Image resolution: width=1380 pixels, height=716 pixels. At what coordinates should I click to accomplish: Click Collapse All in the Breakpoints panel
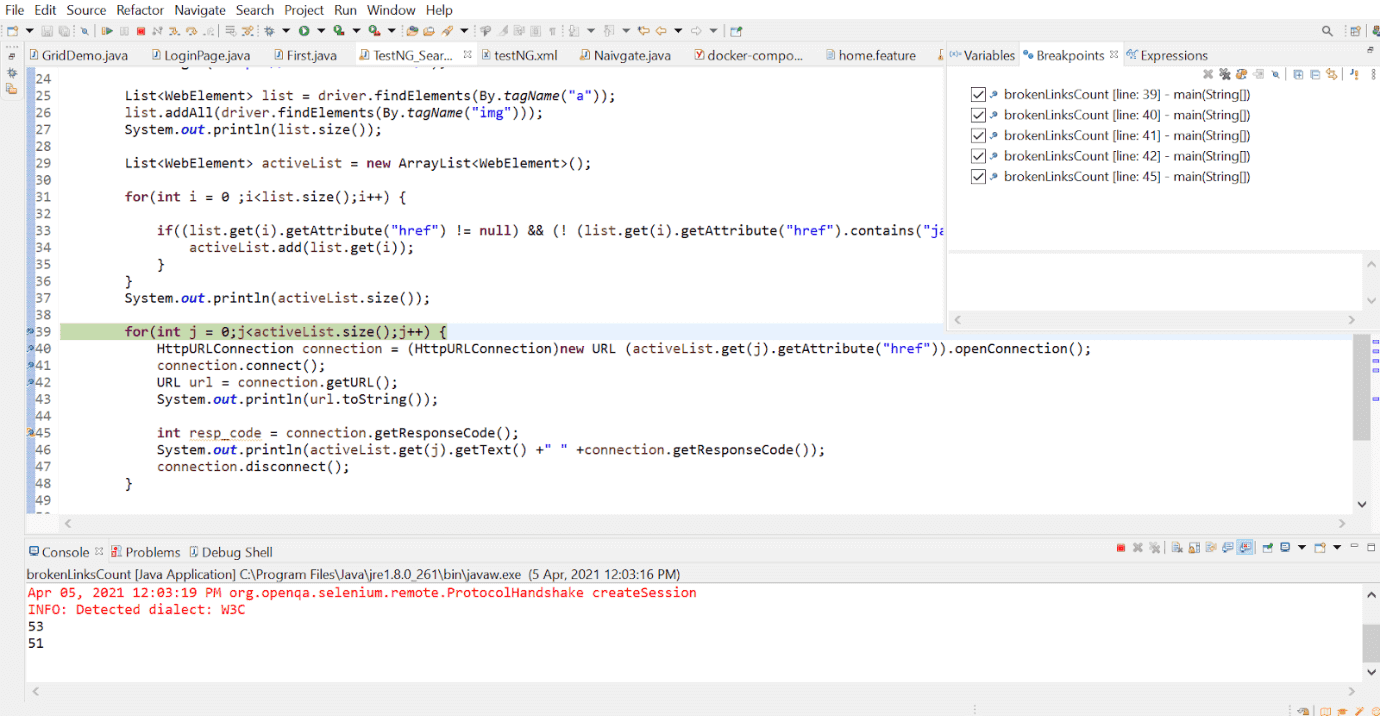tap(1315, 74)
